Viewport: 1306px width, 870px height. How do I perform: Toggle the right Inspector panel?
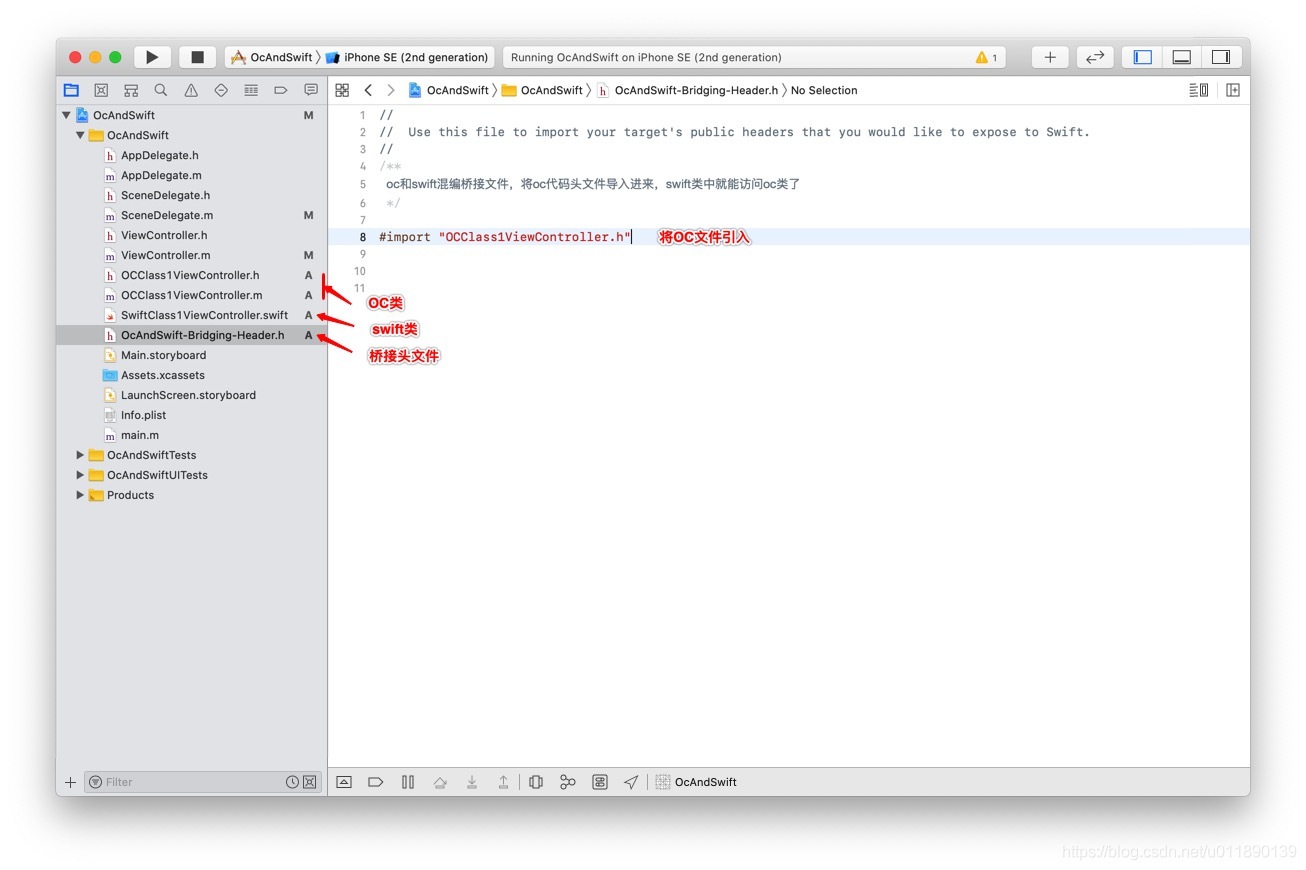click(1221, 57)
